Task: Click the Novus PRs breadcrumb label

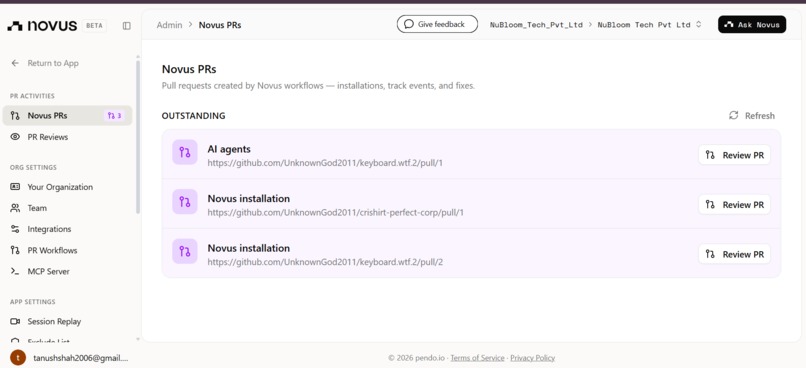Action: 220,25
